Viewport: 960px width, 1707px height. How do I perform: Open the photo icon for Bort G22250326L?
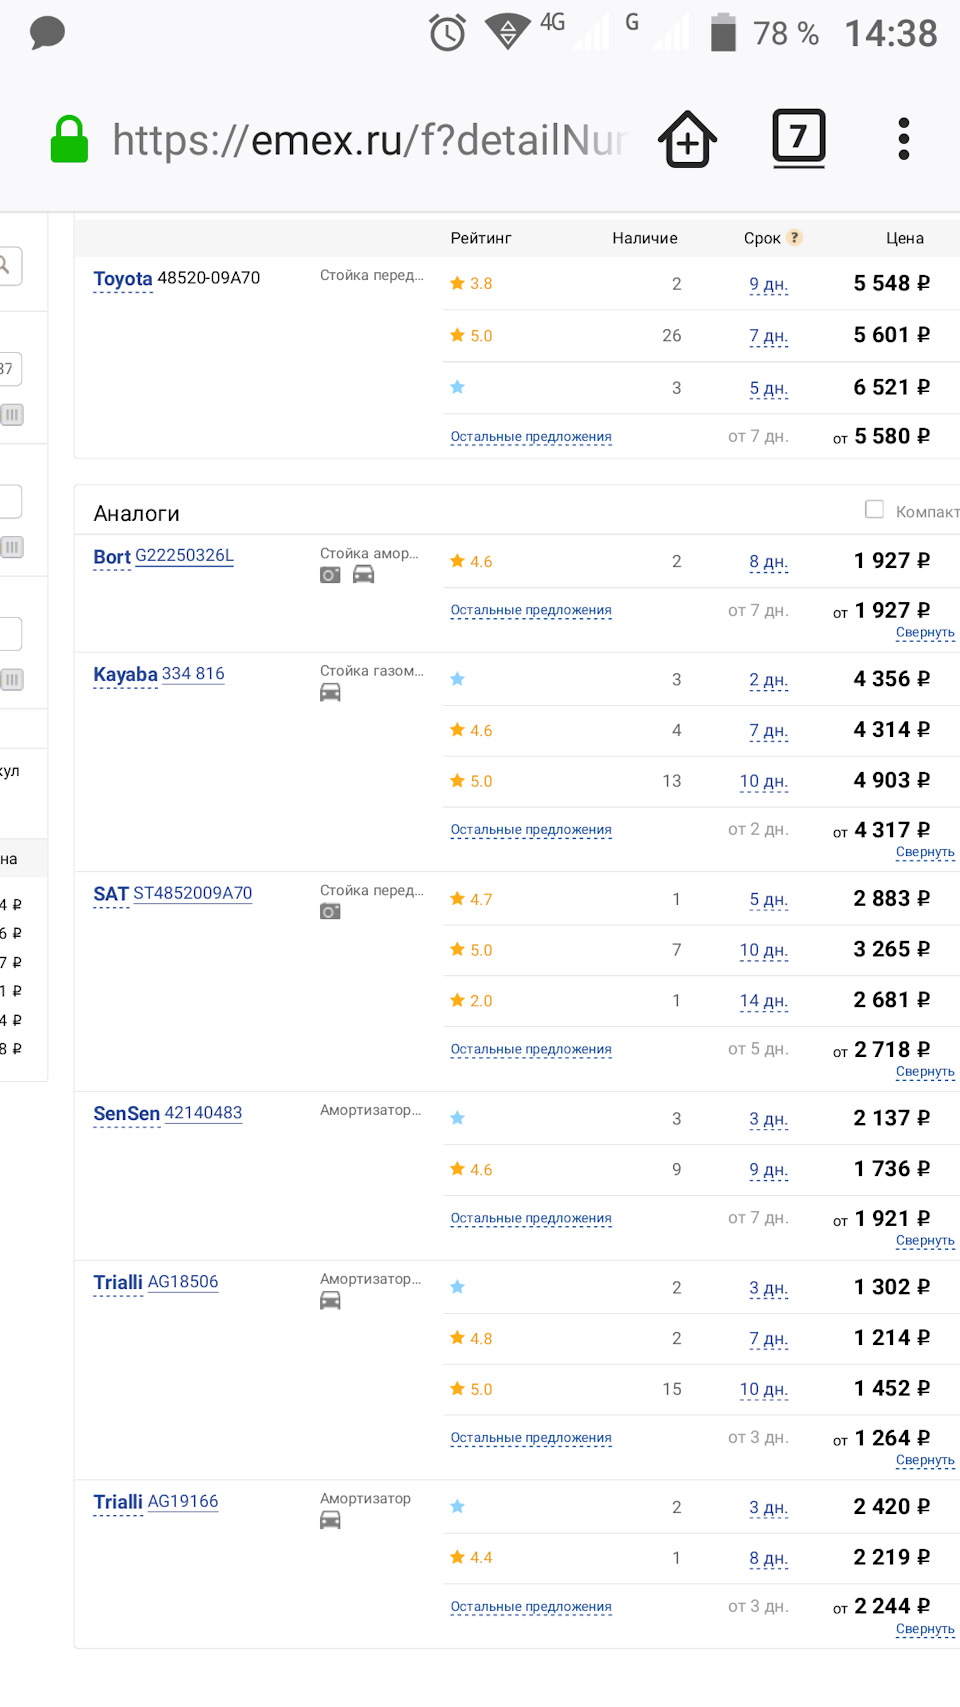(330, 575)
